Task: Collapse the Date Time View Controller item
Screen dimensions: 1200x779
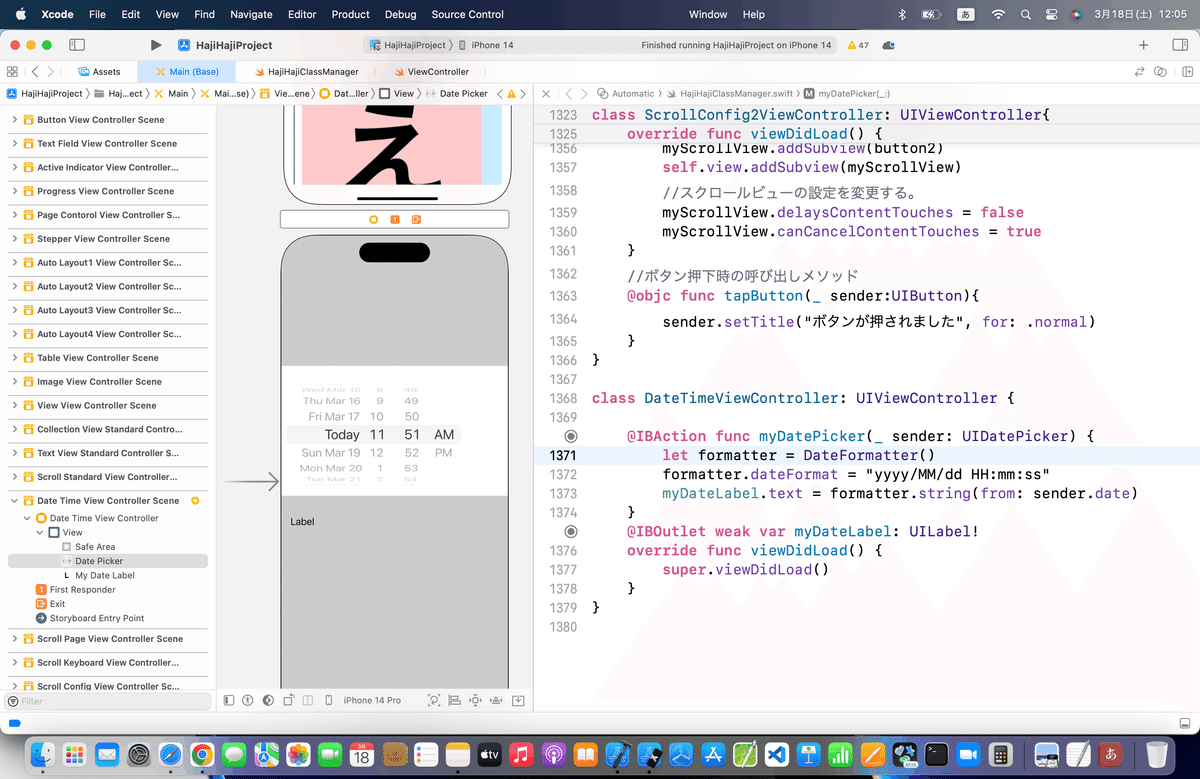Action: (28, 518)
